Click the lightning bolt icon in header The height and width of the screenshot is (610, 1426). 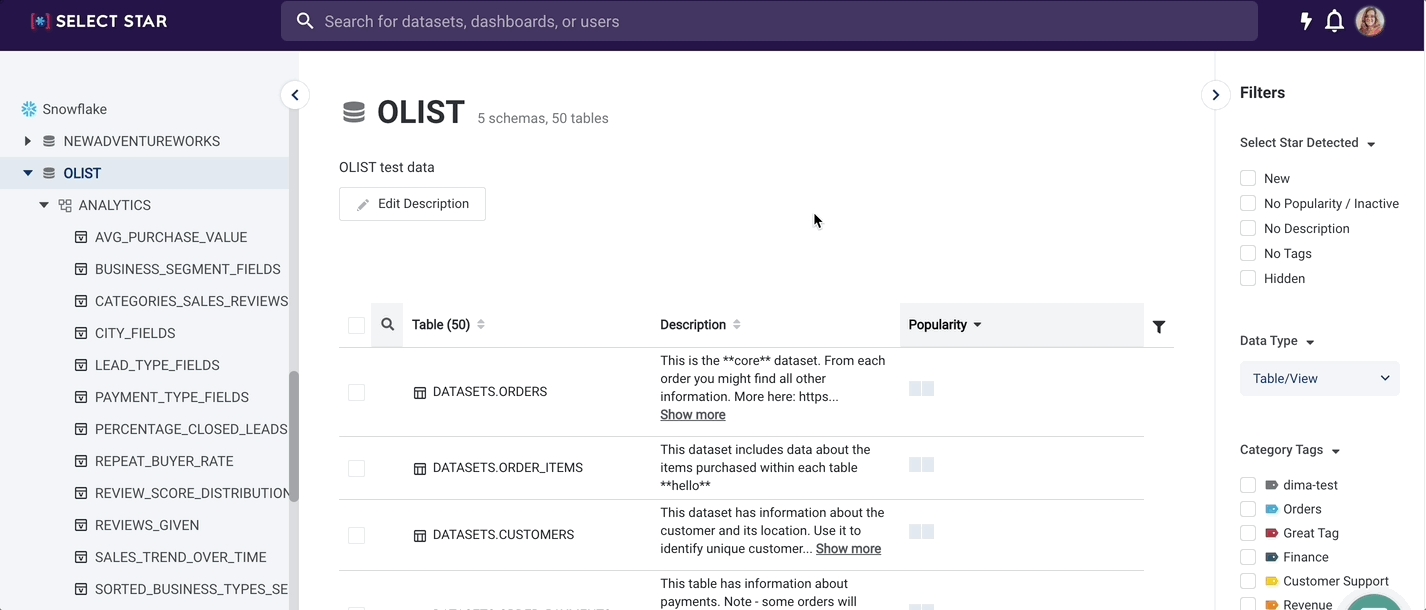(x=1305, y=21)
